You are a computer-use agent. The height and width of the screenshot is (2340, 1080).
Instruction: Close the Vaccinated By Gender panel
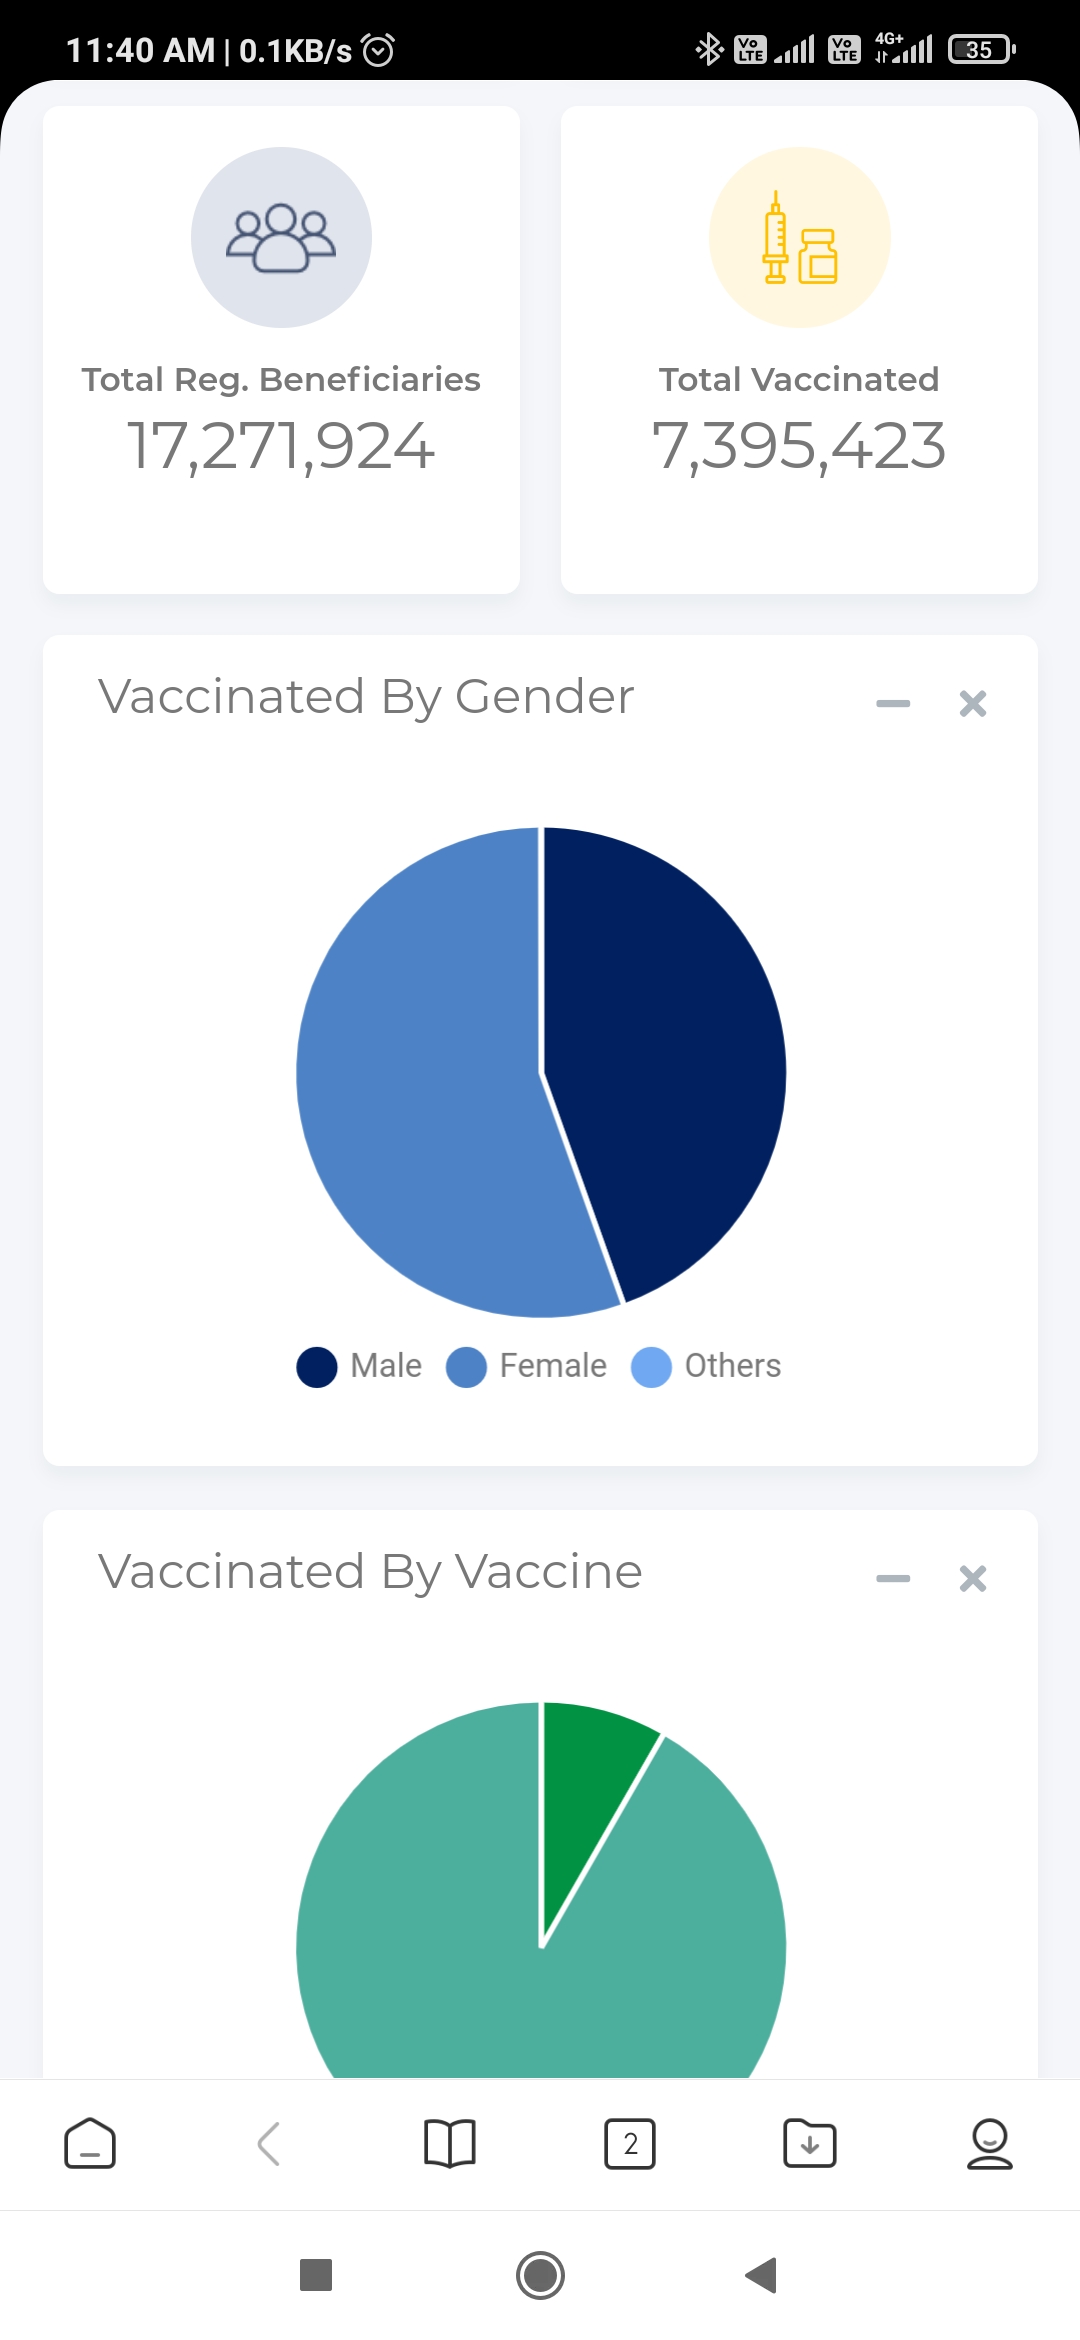tap(973, 703)
